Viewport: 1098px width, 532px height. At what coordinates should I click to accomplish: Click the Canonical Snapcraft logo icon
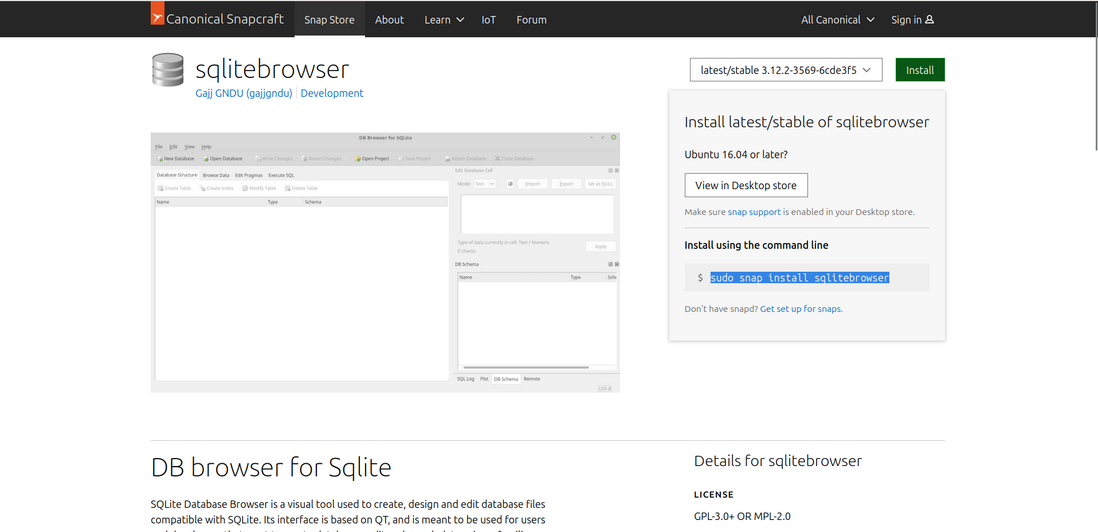coord(157,15)
